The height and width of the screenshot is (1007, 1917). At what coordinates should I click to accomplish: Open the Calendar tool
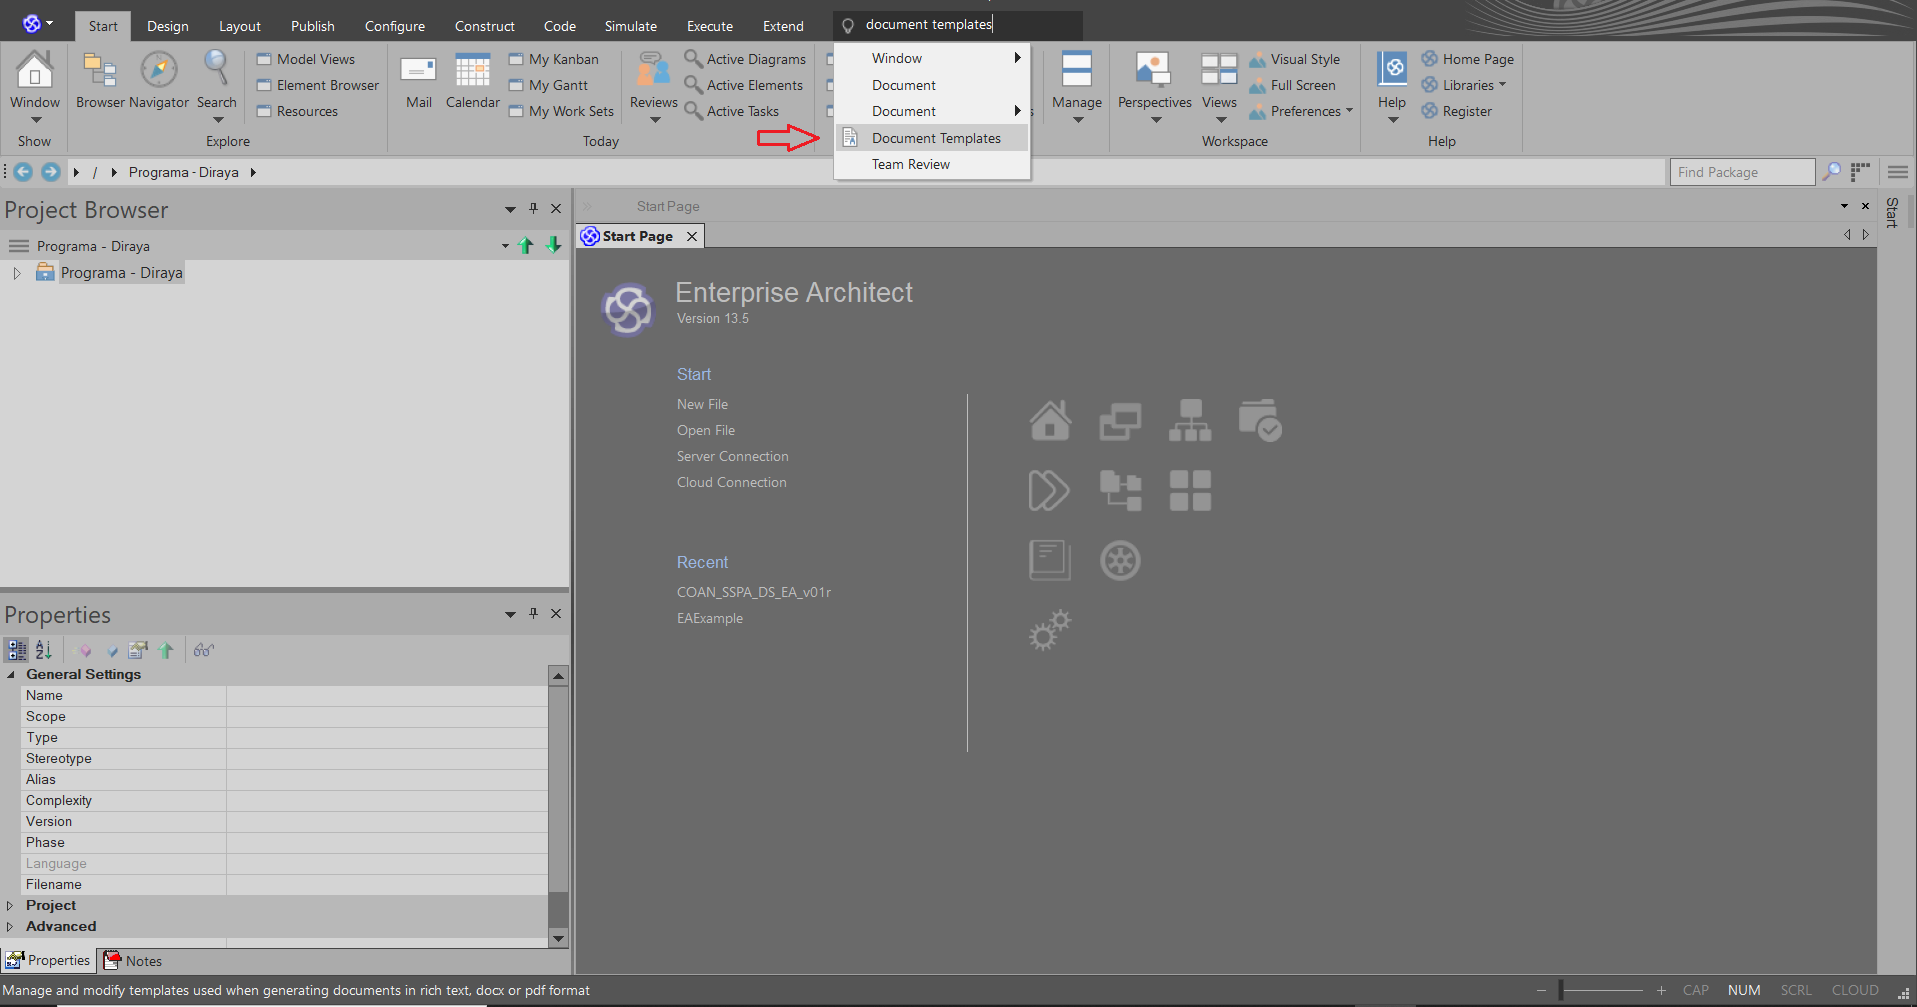pos(473,80)
